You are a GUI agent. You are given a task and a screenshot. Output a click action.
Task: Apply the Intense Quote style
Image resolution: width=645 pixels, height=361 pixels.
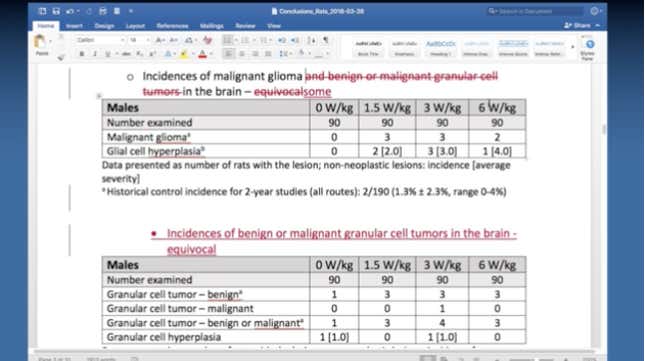pyautogui.click(x=513, y=48)
